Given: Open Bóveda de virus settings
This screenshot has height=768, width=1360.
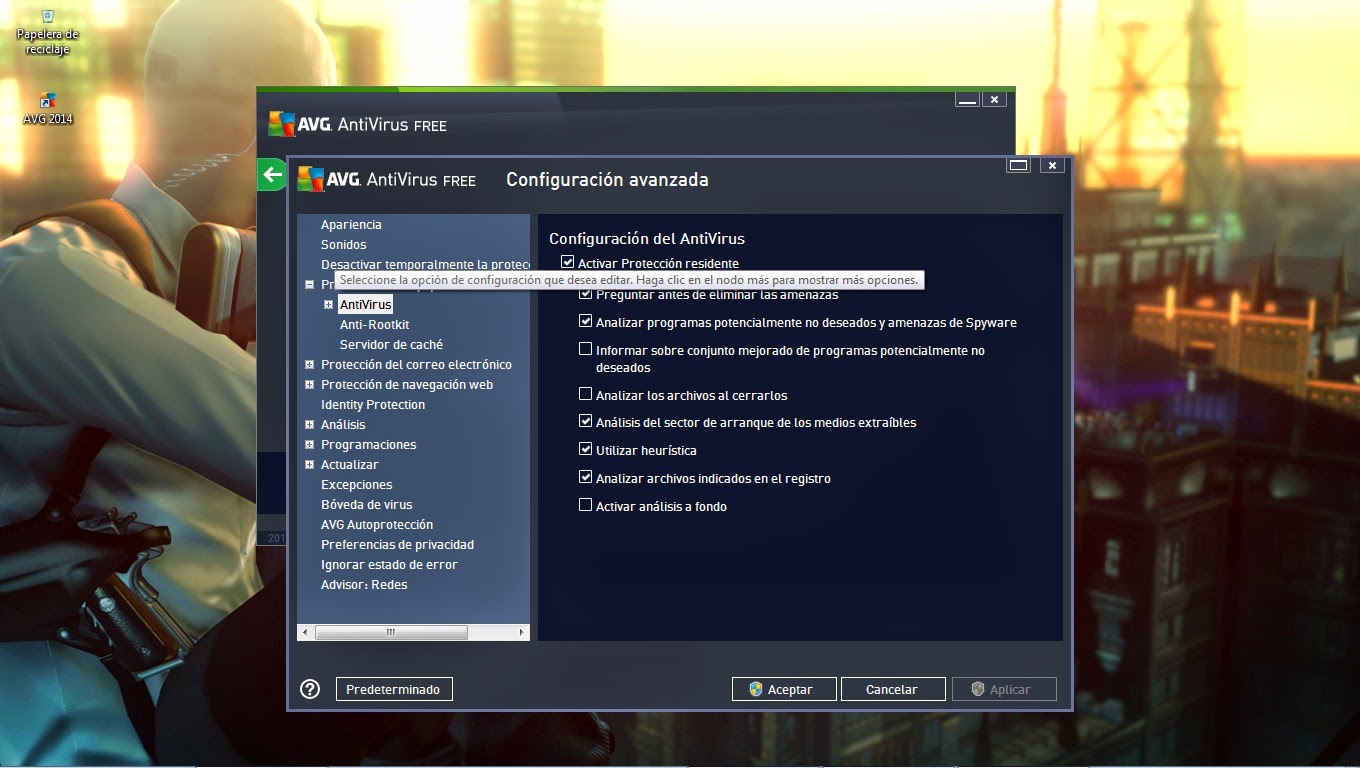Looking at the screenshot, I should [x=366, y=504].
